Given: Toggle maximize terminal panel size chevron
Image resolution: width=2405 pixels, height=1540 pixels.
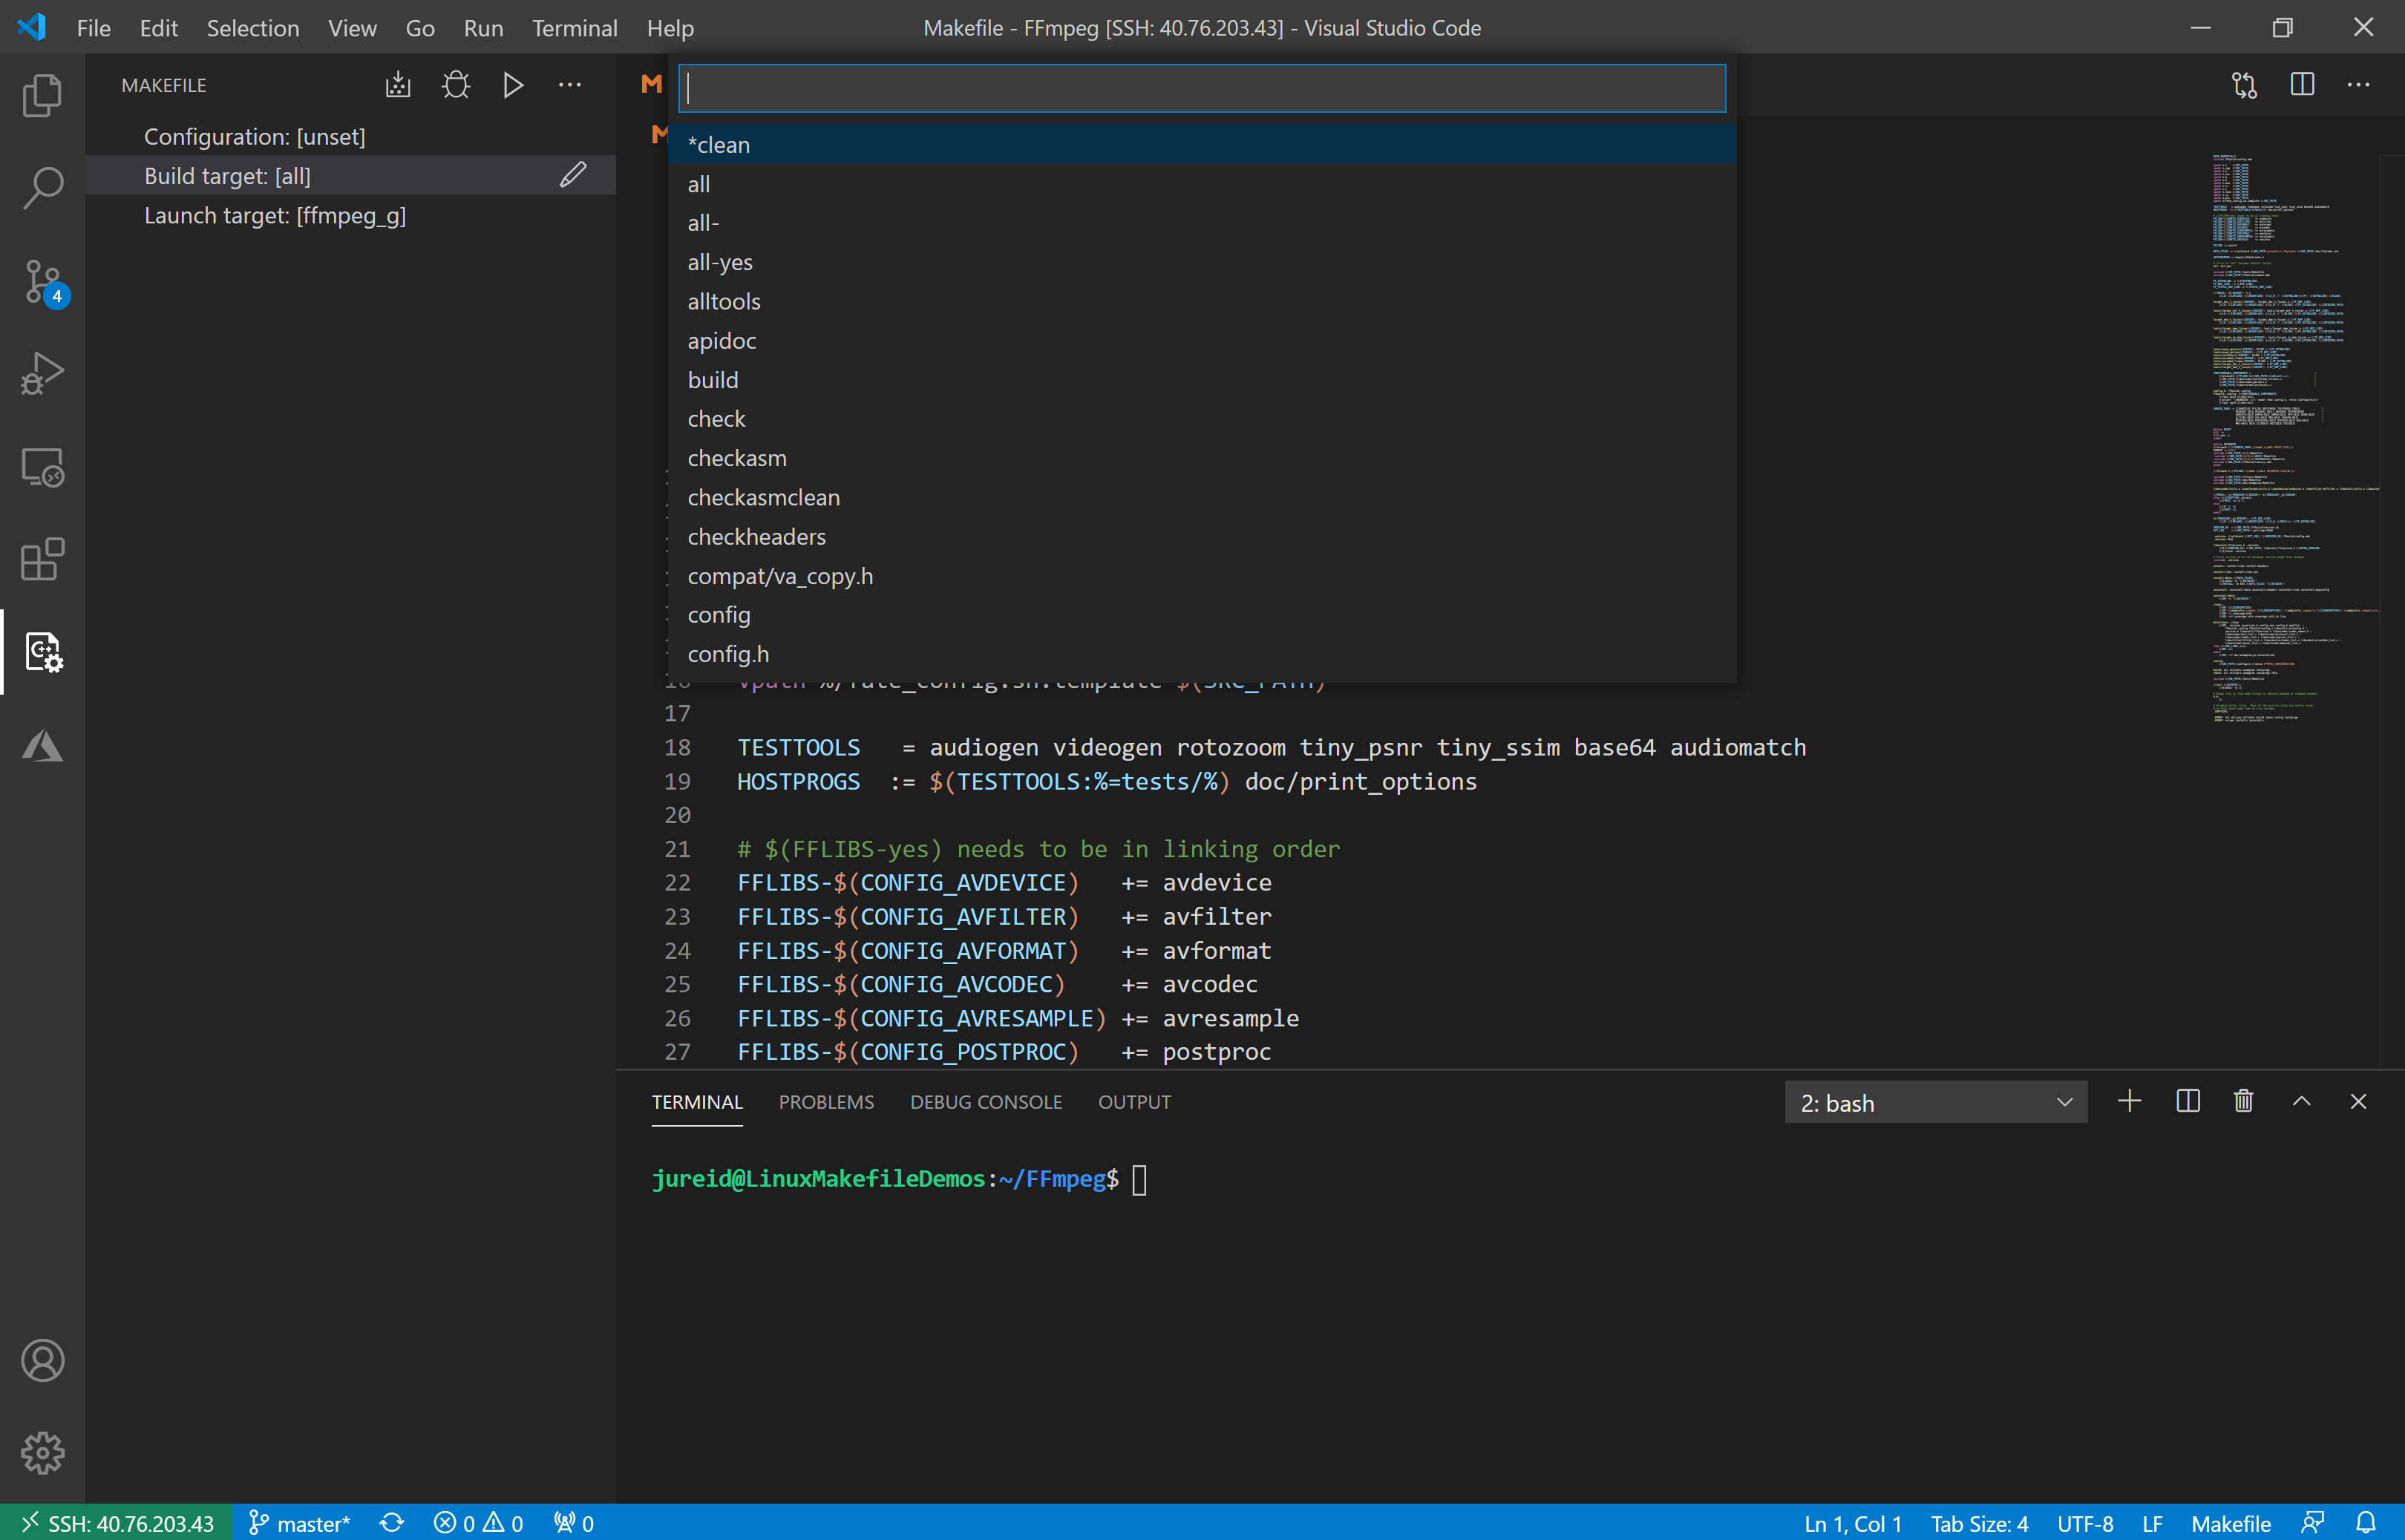Looking at the screenshot, I should [2301, 1101].
